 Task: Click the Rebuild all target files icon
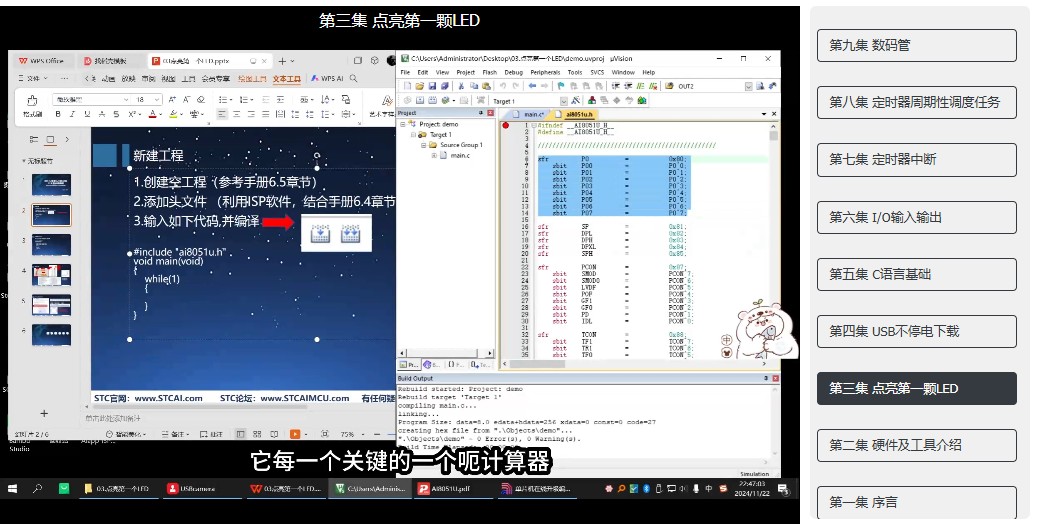click(433, 101)
